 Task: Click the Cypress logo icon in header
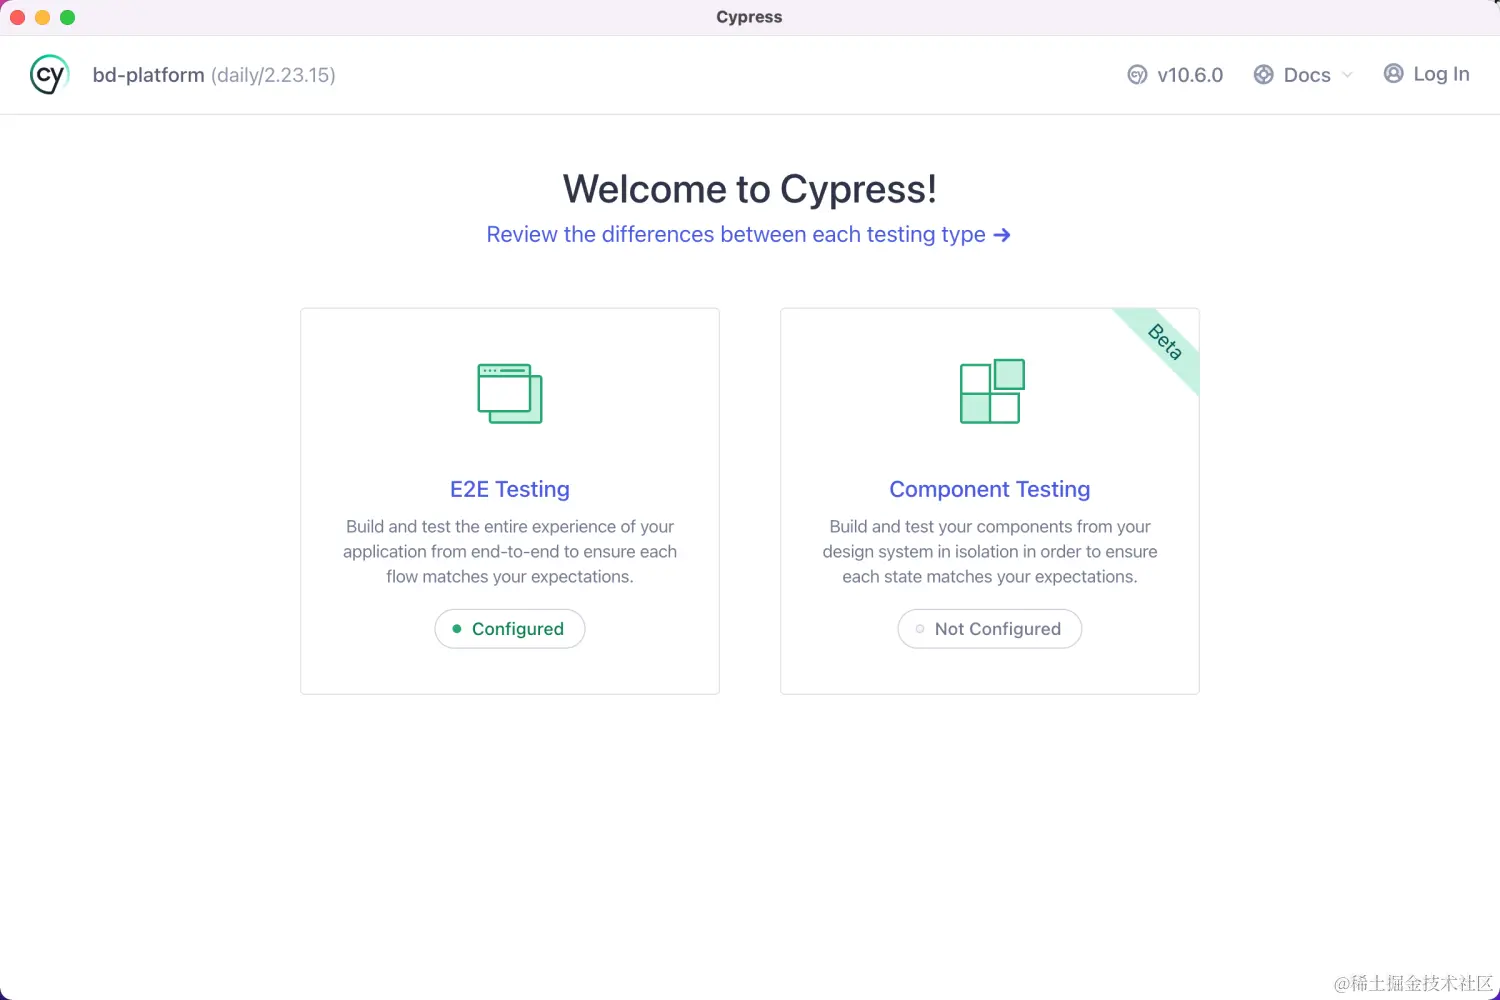click(49, 75)
